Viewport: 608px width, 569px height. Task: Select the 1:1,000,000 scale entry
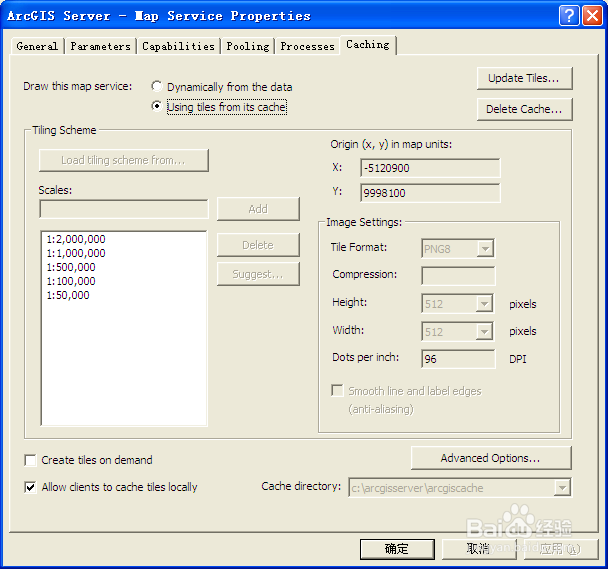click(76, 253)
